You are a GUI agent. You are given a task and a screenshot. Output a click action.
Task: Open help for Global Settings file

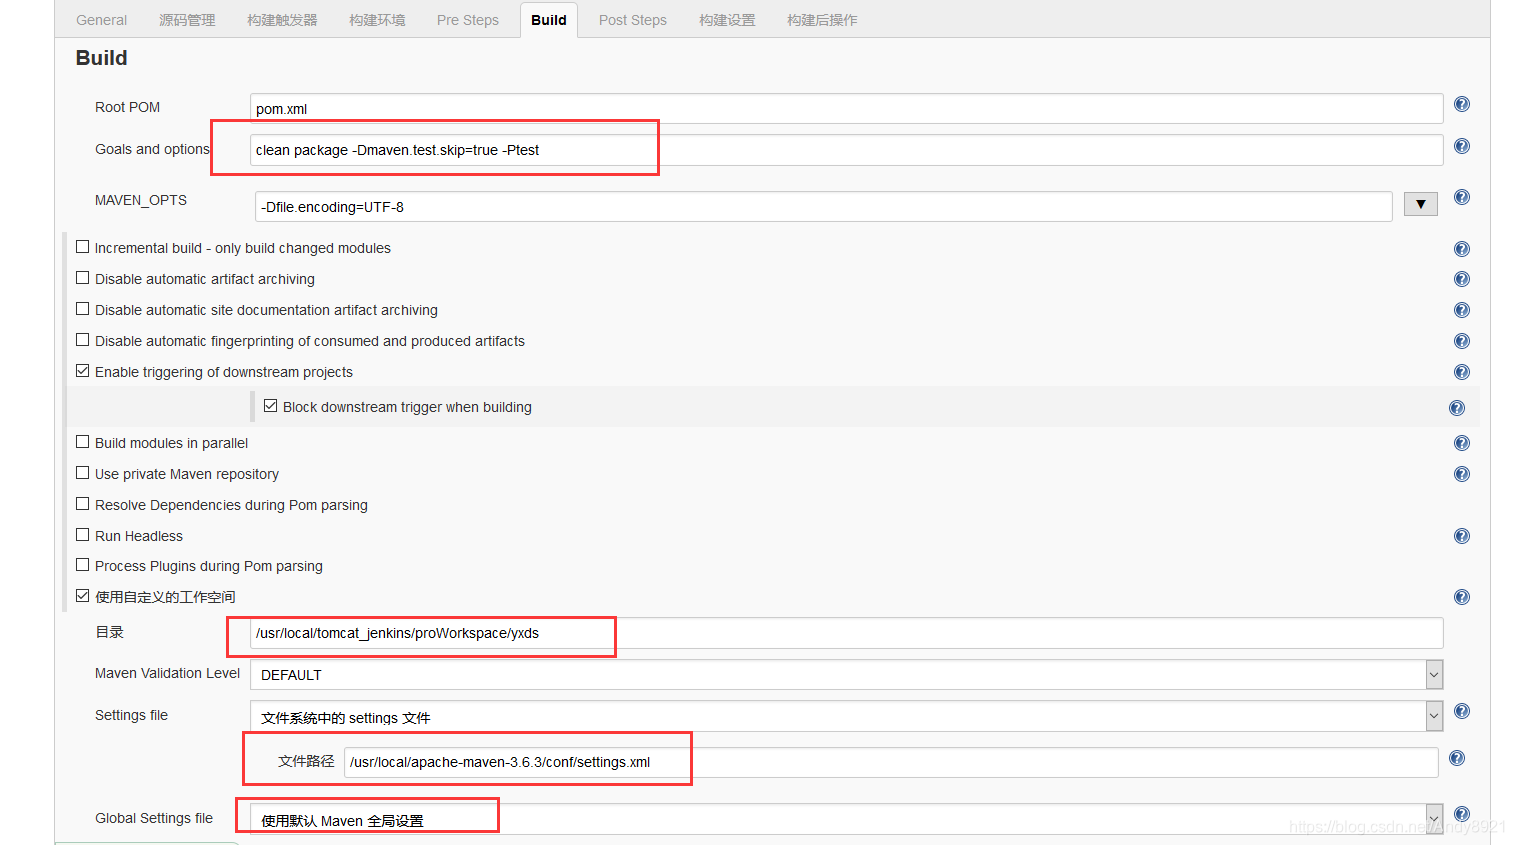(1461, 814)
